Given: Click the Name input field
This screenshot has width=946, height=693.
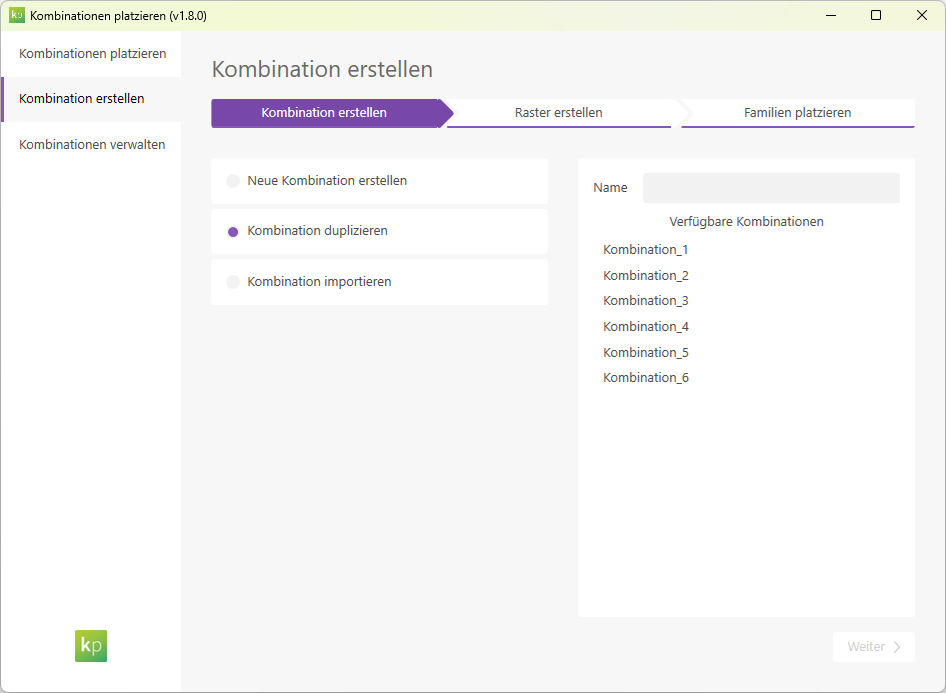Looking at the screenshot, I should click(x=770, y=187).
